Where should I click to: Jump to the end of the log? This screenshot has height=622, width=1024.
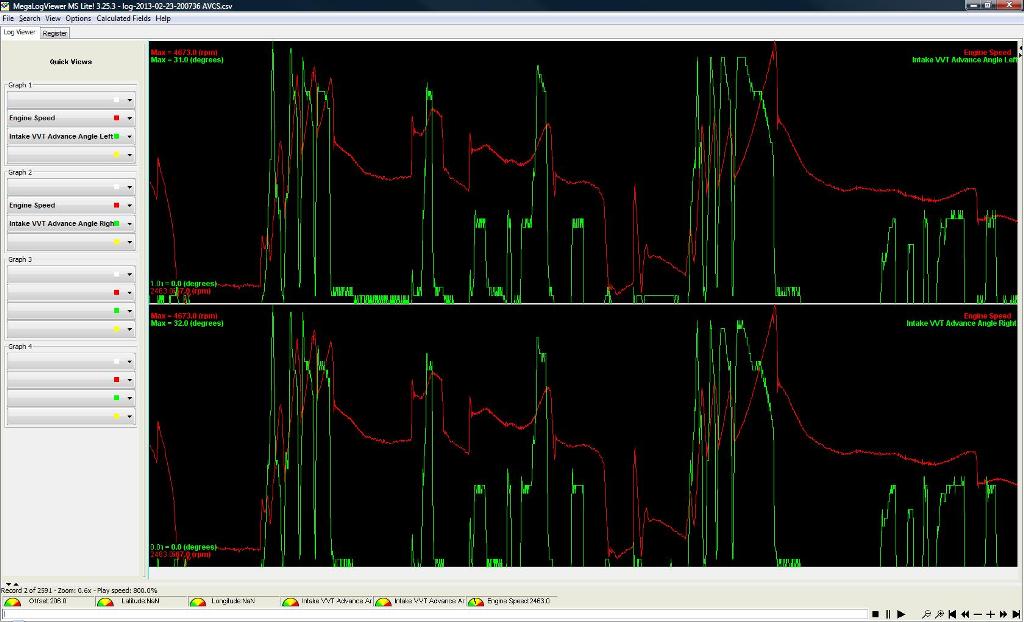point(1014,614)
